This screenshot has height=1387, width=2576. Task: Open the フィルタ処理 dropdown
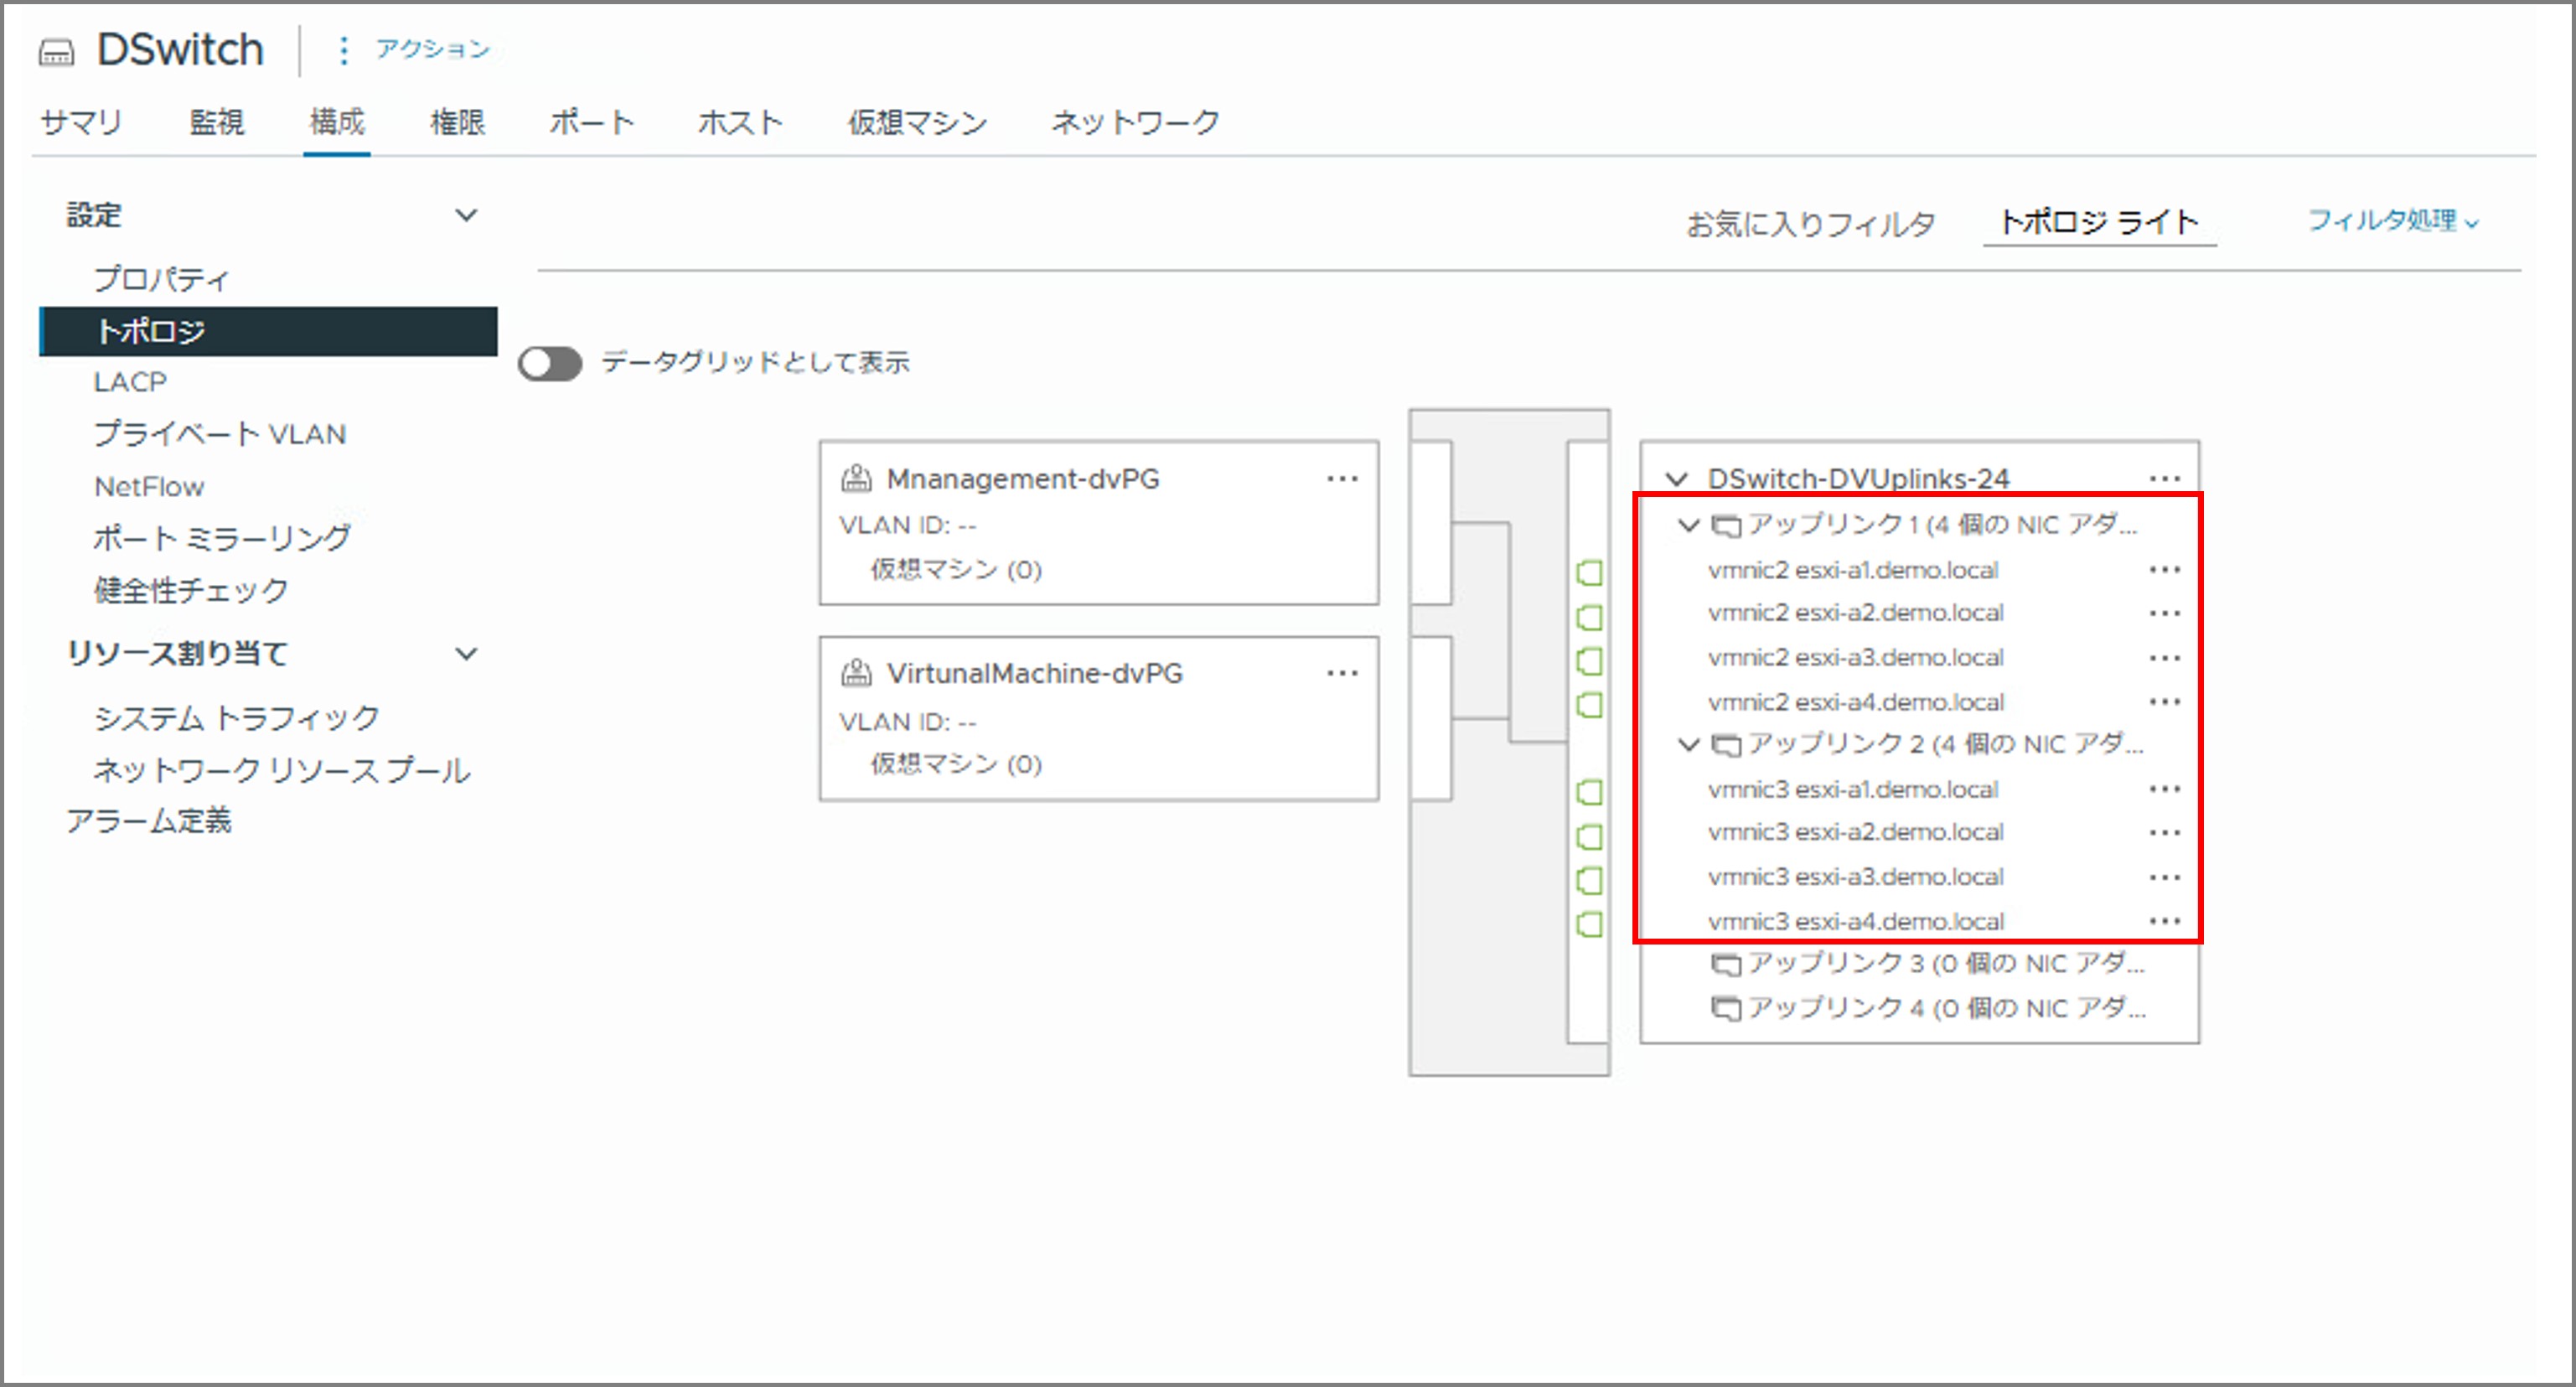2393,220
